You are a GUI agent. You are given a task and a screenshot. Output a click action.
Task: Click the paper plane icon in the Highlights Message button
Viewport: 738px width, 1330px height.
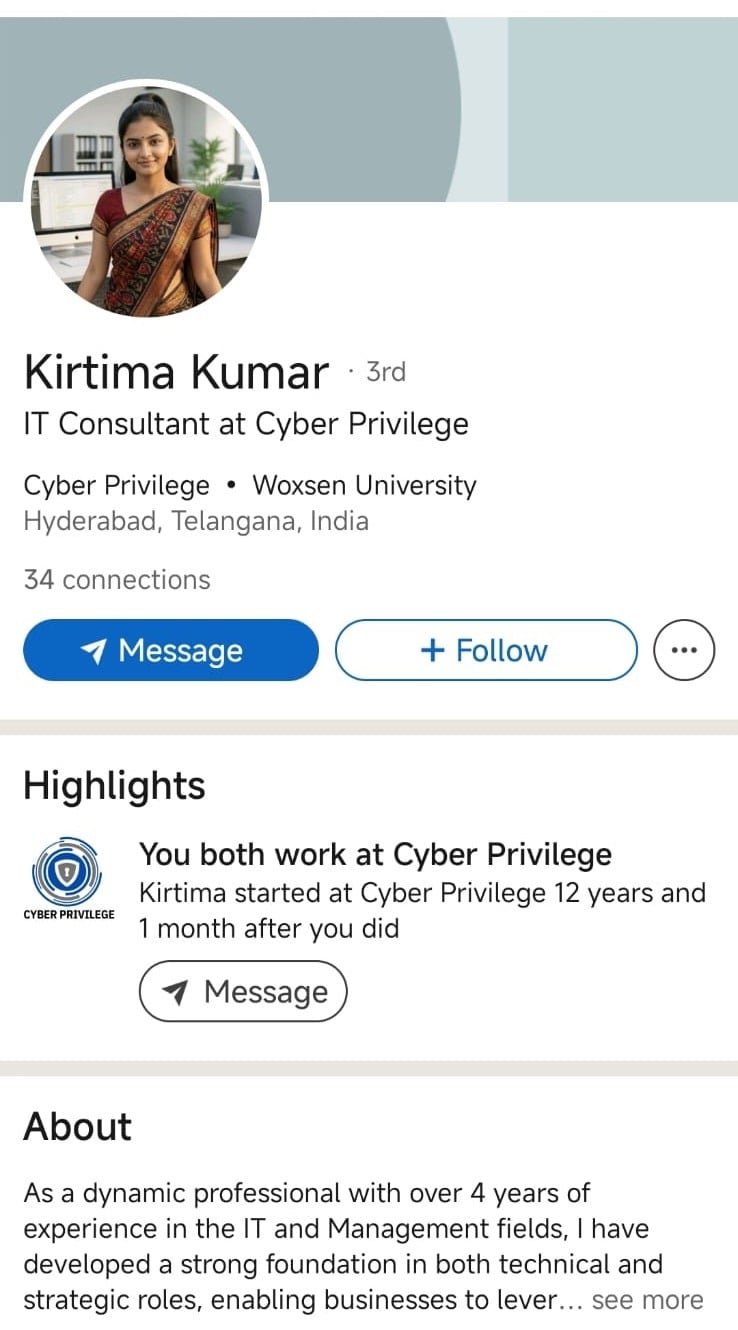175,992
